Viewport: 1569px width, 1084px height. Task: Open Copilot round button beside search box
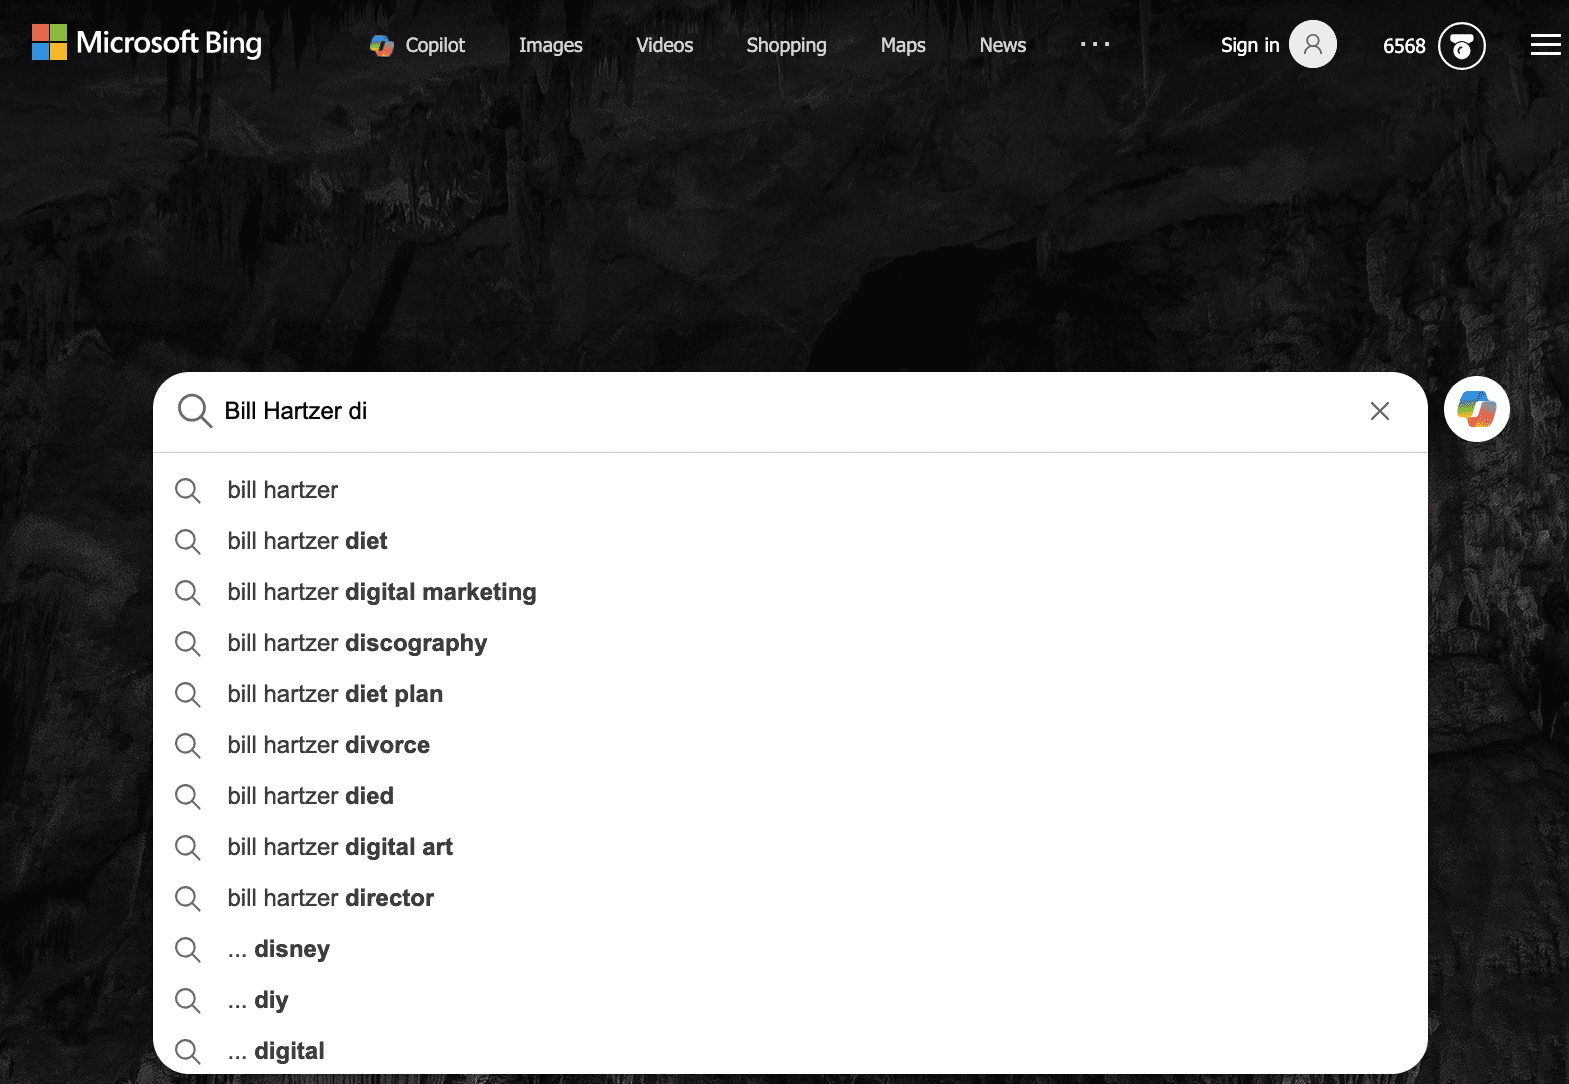[x=1476, y=409]
